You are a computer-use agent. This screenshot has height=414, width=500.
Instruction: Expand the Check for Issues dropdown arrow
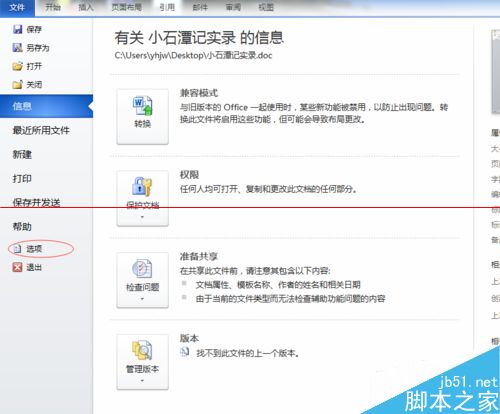[142, 299]
